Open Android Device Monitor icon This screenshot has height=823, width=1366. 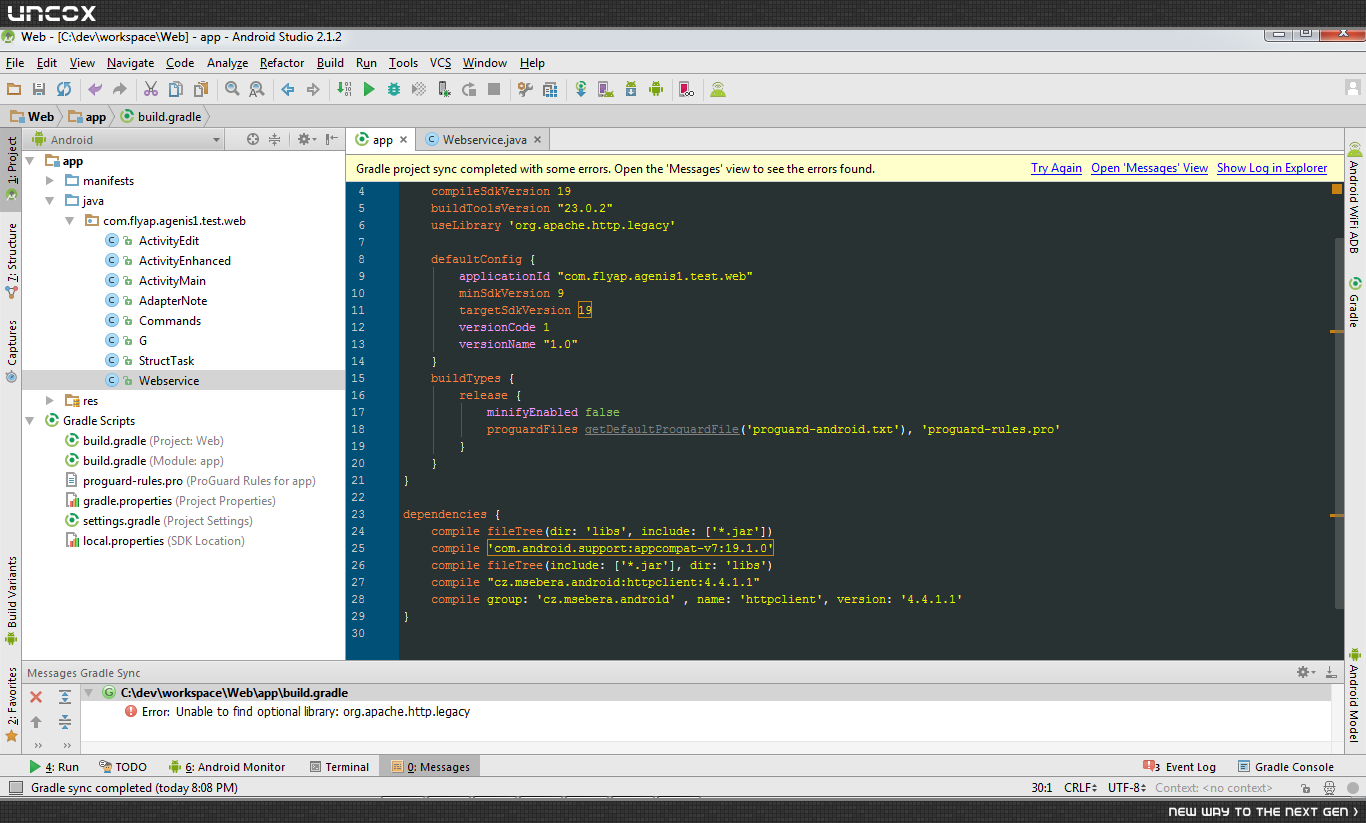656,89
